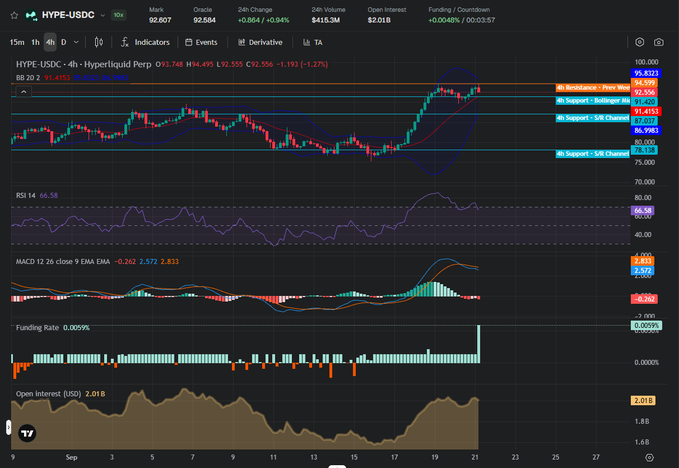
Task: Click the 24h Volume value $415.3M
Action: pos(325,20)
